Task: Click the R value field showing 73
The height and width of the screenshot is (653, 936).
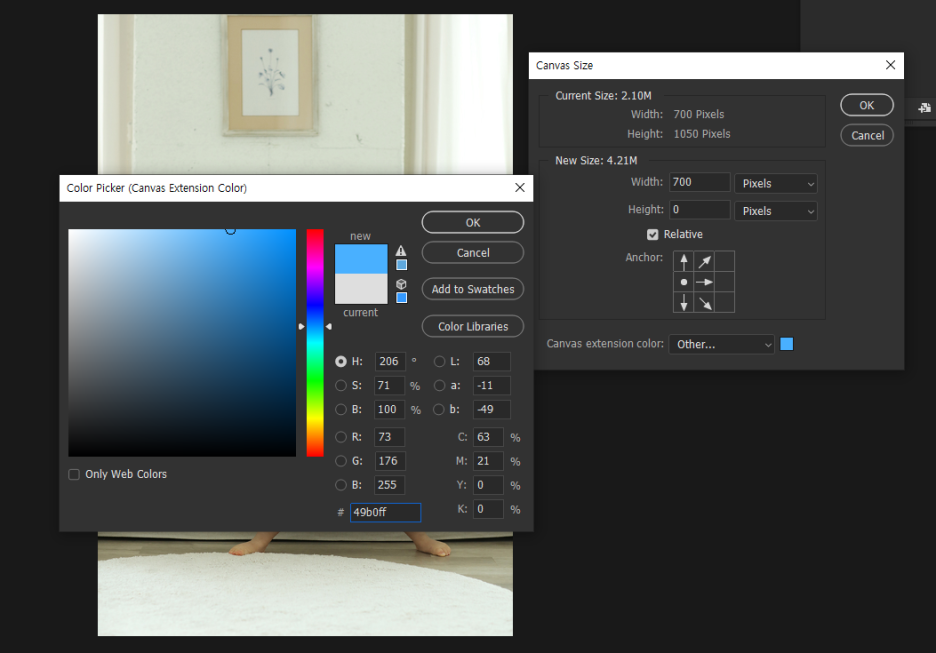Action: [x=390, y=437]
